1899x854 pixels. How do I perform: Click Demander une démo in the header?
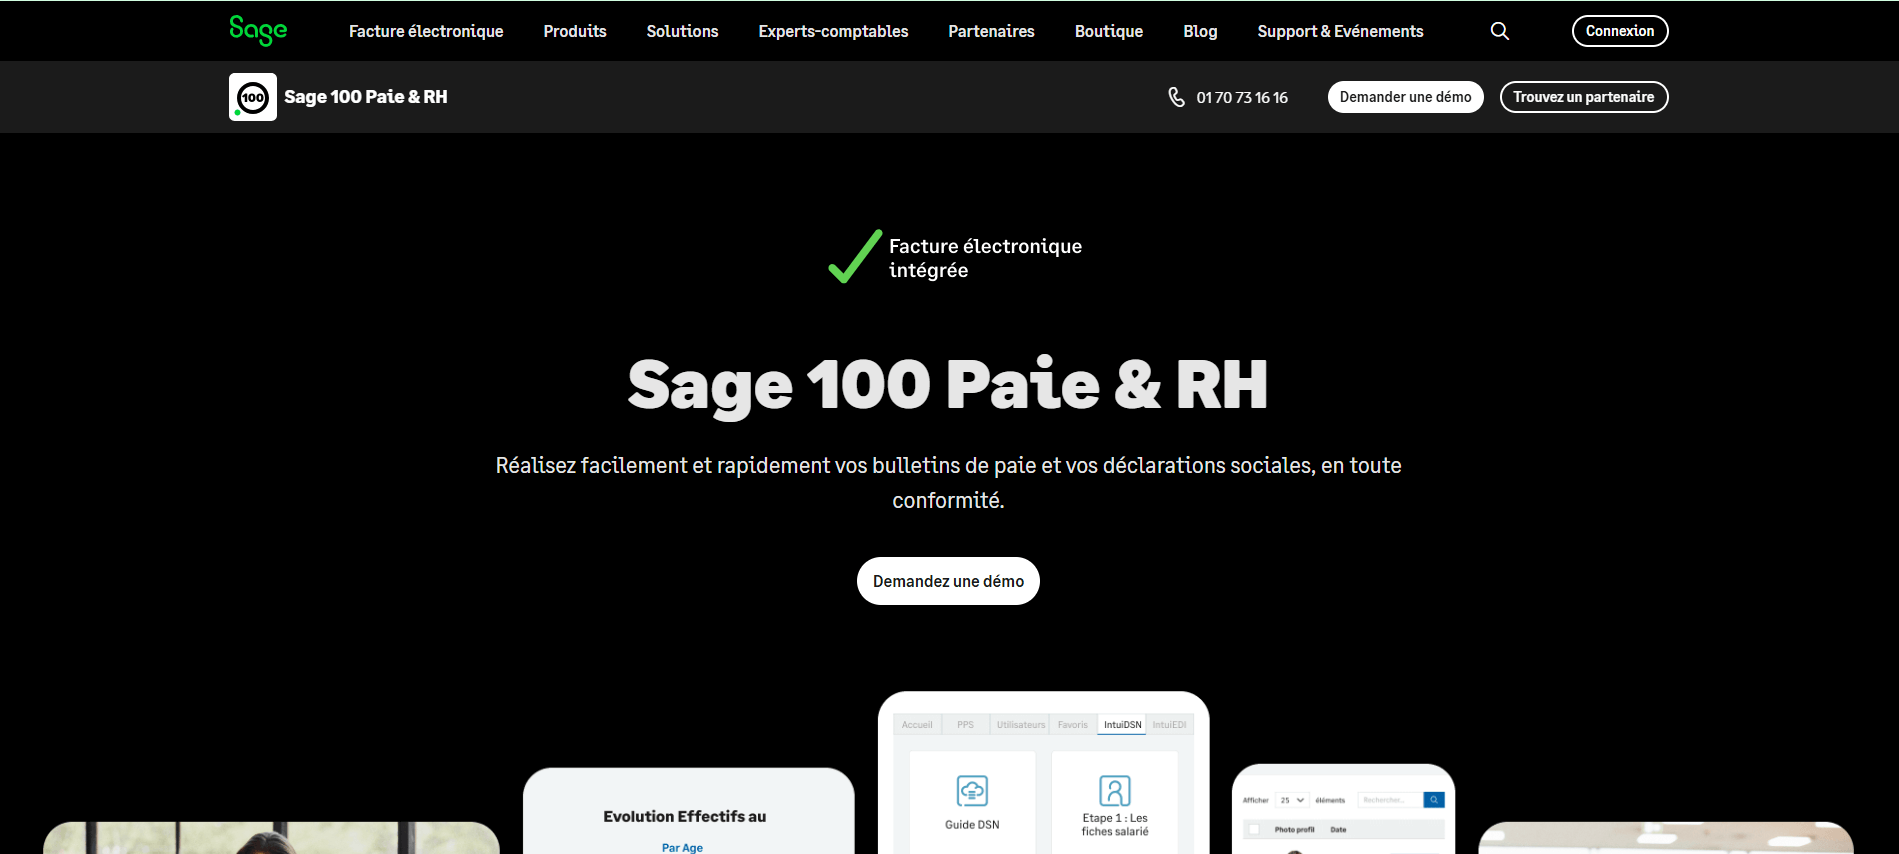[1405, 97]
